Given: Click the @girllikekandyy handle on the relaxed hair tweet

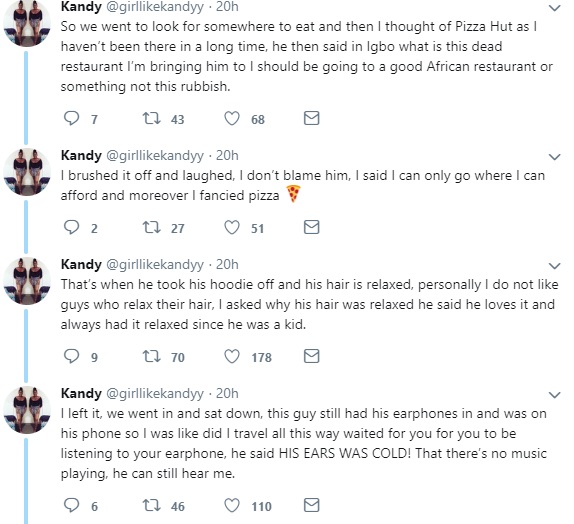Looking at the screenshot, I should [154, 265].
